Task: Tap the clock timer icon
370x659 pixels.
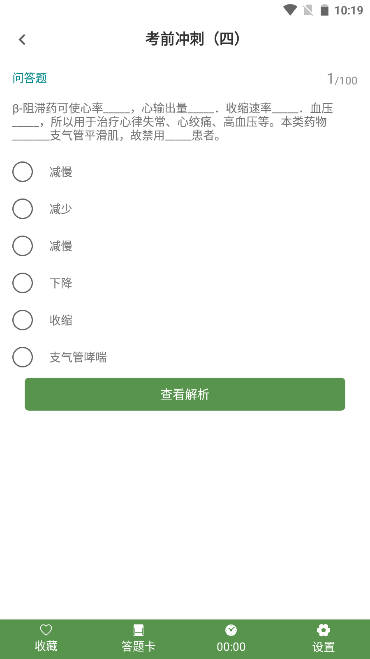Action: coord(231,630)
